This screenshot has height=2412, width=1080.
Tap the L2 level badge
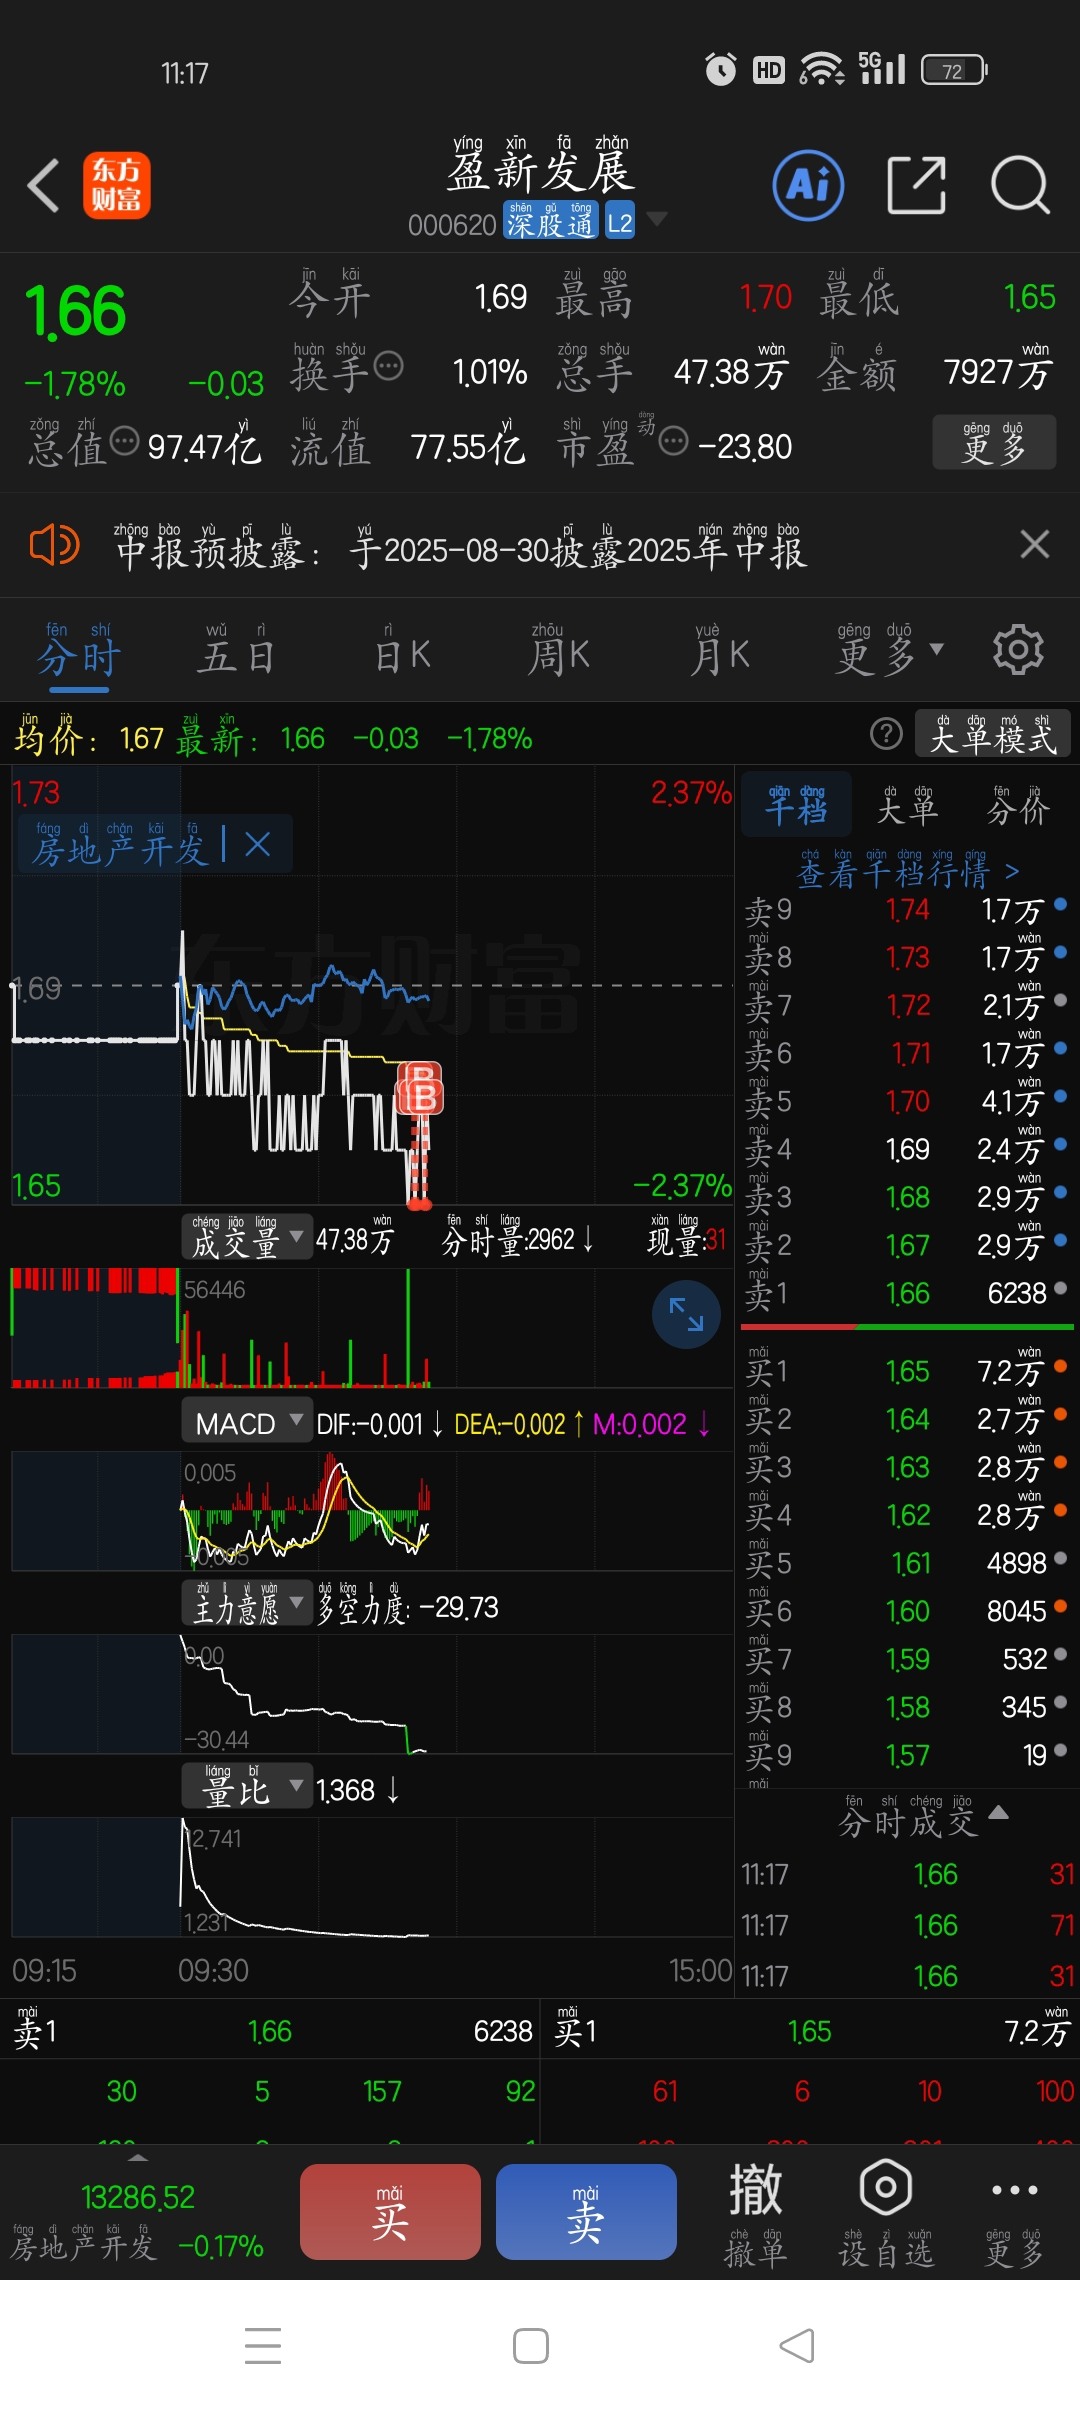pyautogui.click(x=619, y=222)
